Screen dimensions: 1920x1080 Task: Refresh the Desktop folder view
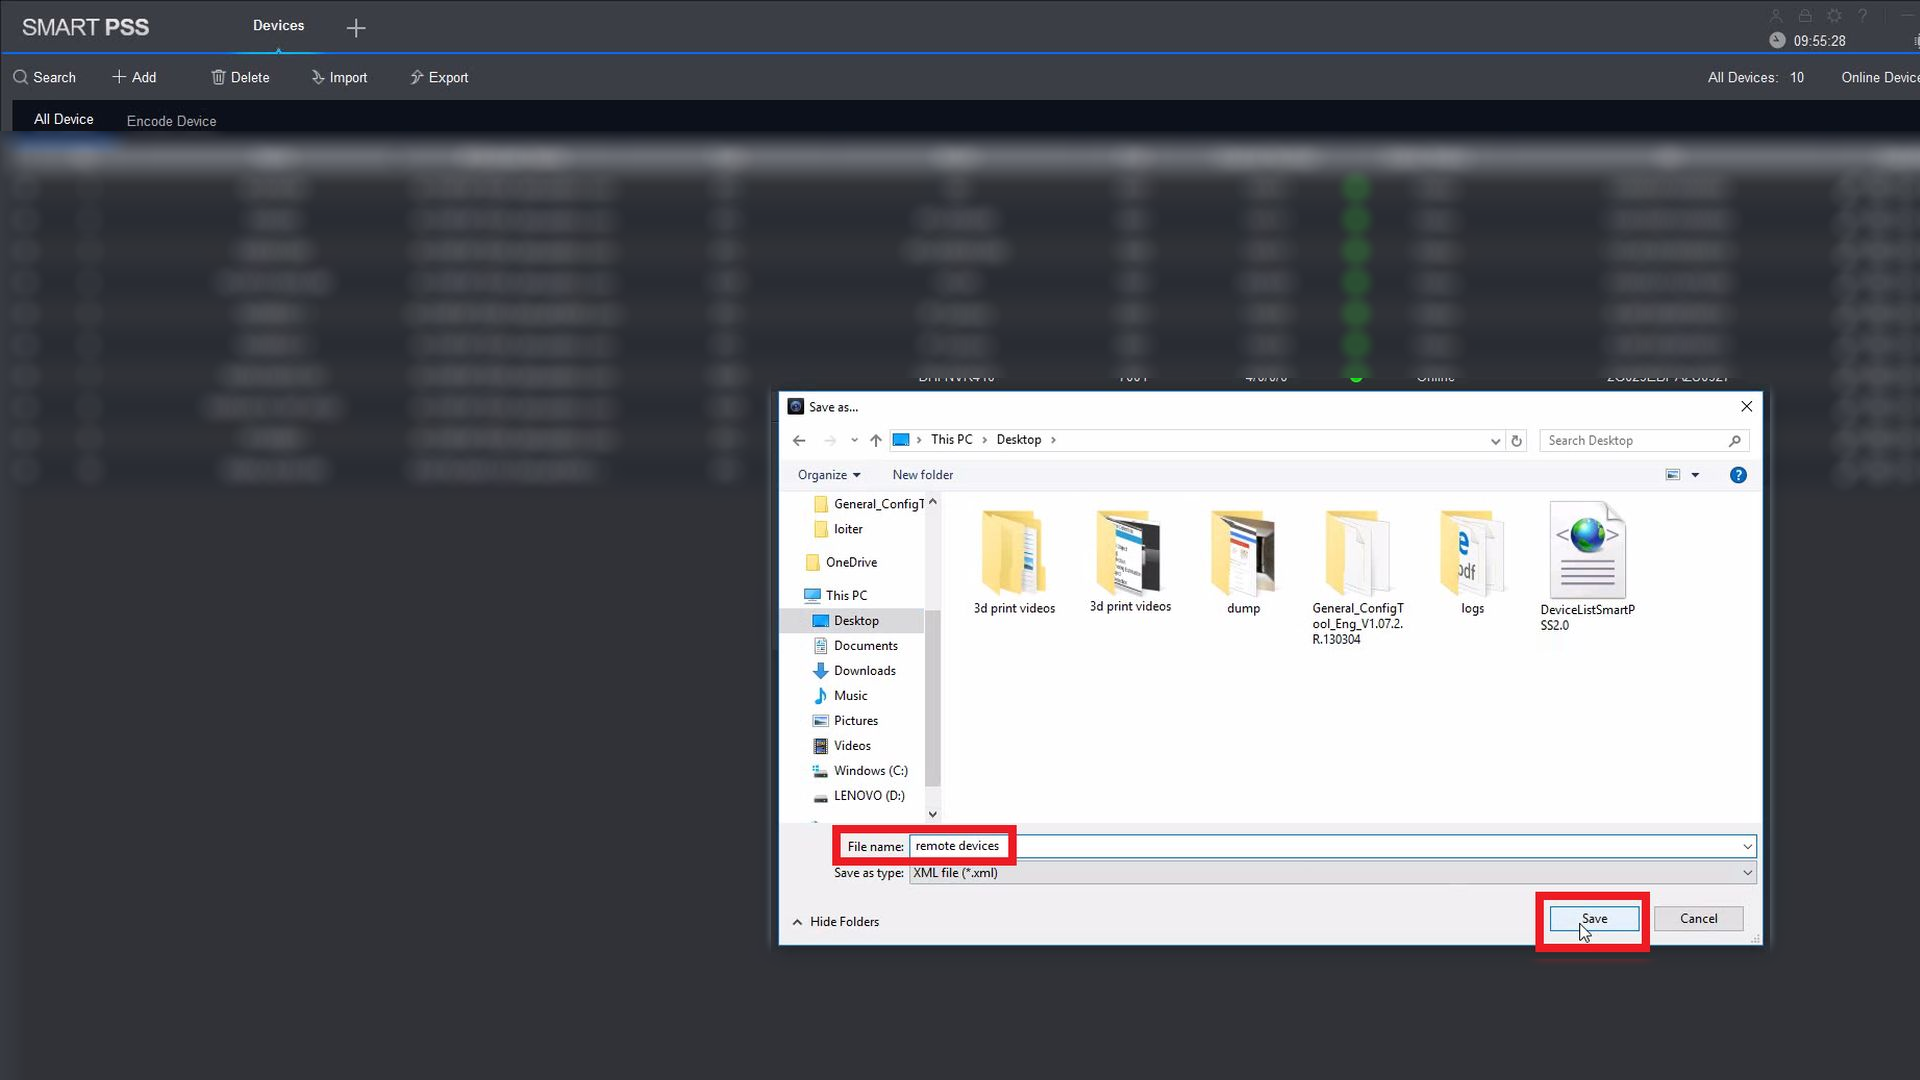coord(1516,441)
